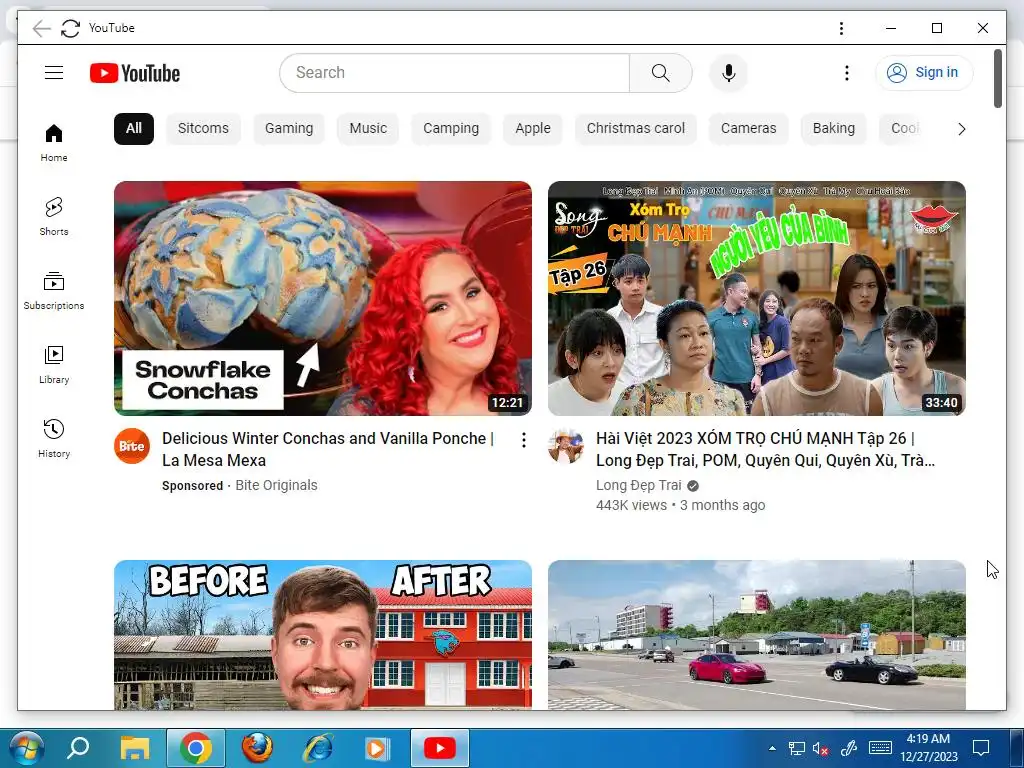The image size is (1024, 768).
Task: Click the Bite channel avatar
Action: [x=132, y=446]
